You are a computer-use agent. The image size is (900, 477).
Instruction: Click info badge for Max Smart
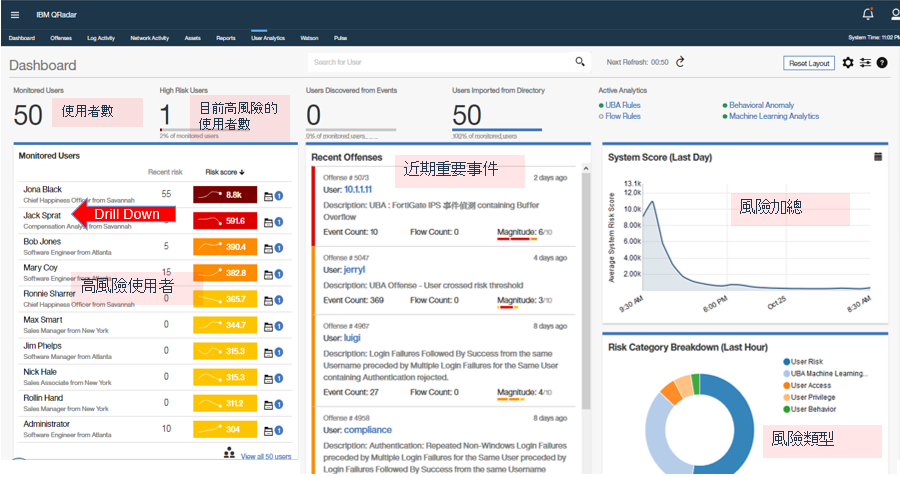click(x=279, y=326)
